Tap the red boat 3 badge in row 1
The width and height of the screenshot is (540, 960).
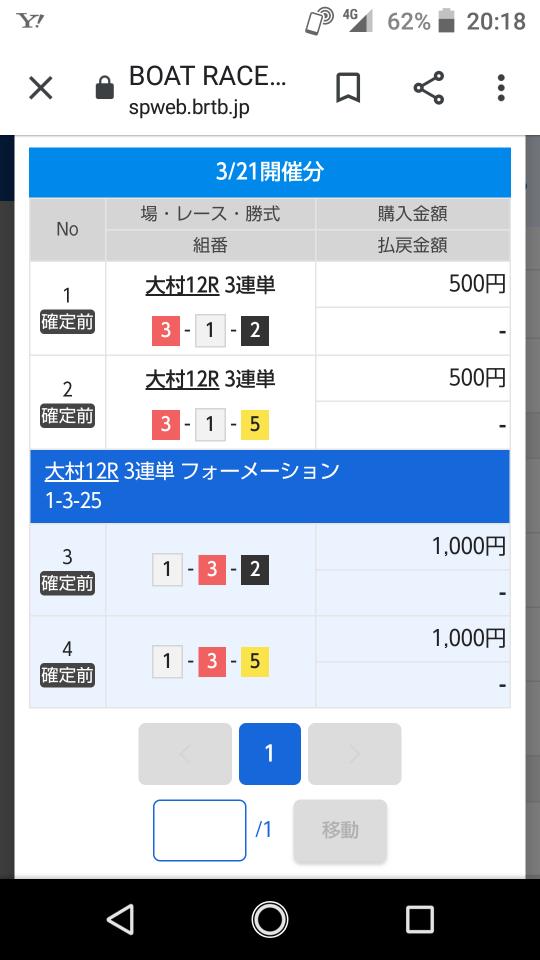[x=166, y=331]
